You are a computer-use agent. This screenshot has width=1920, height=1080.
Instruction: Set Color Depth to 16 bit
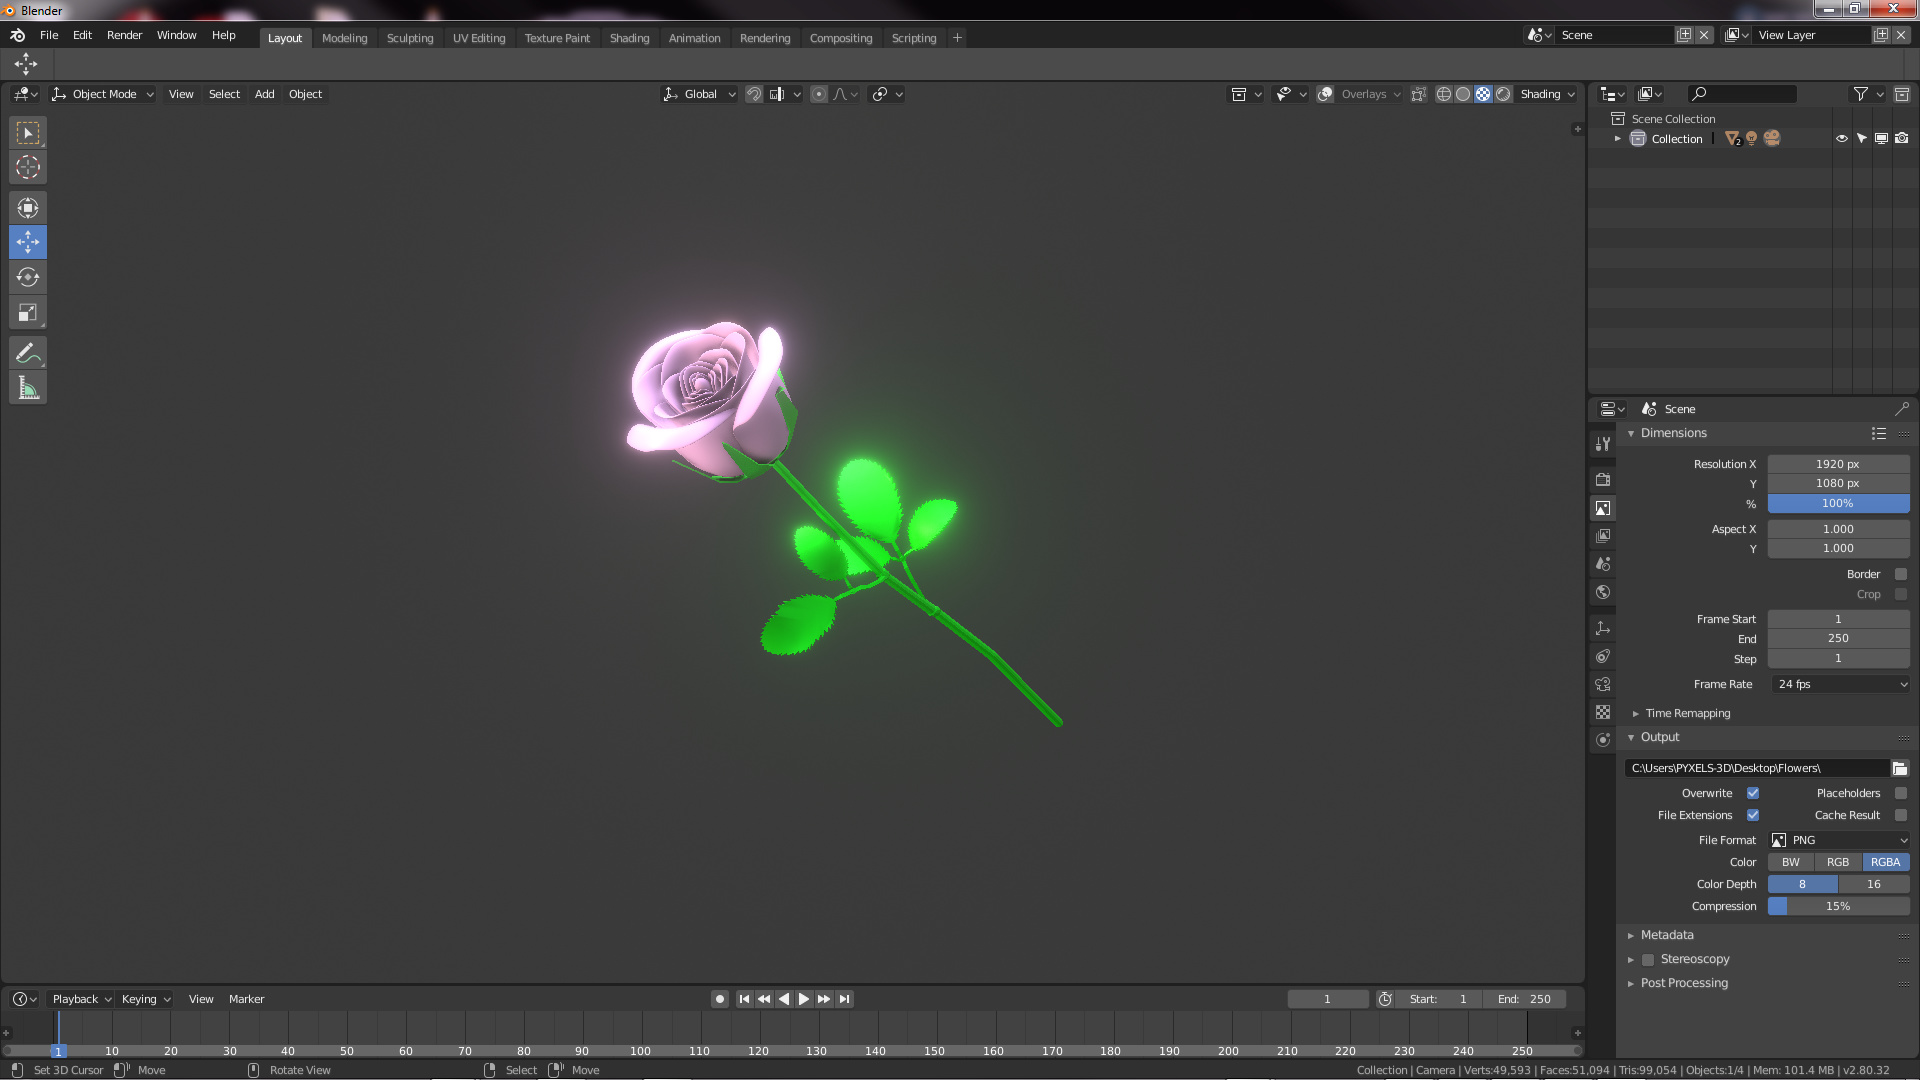[x=1874, y=884]
